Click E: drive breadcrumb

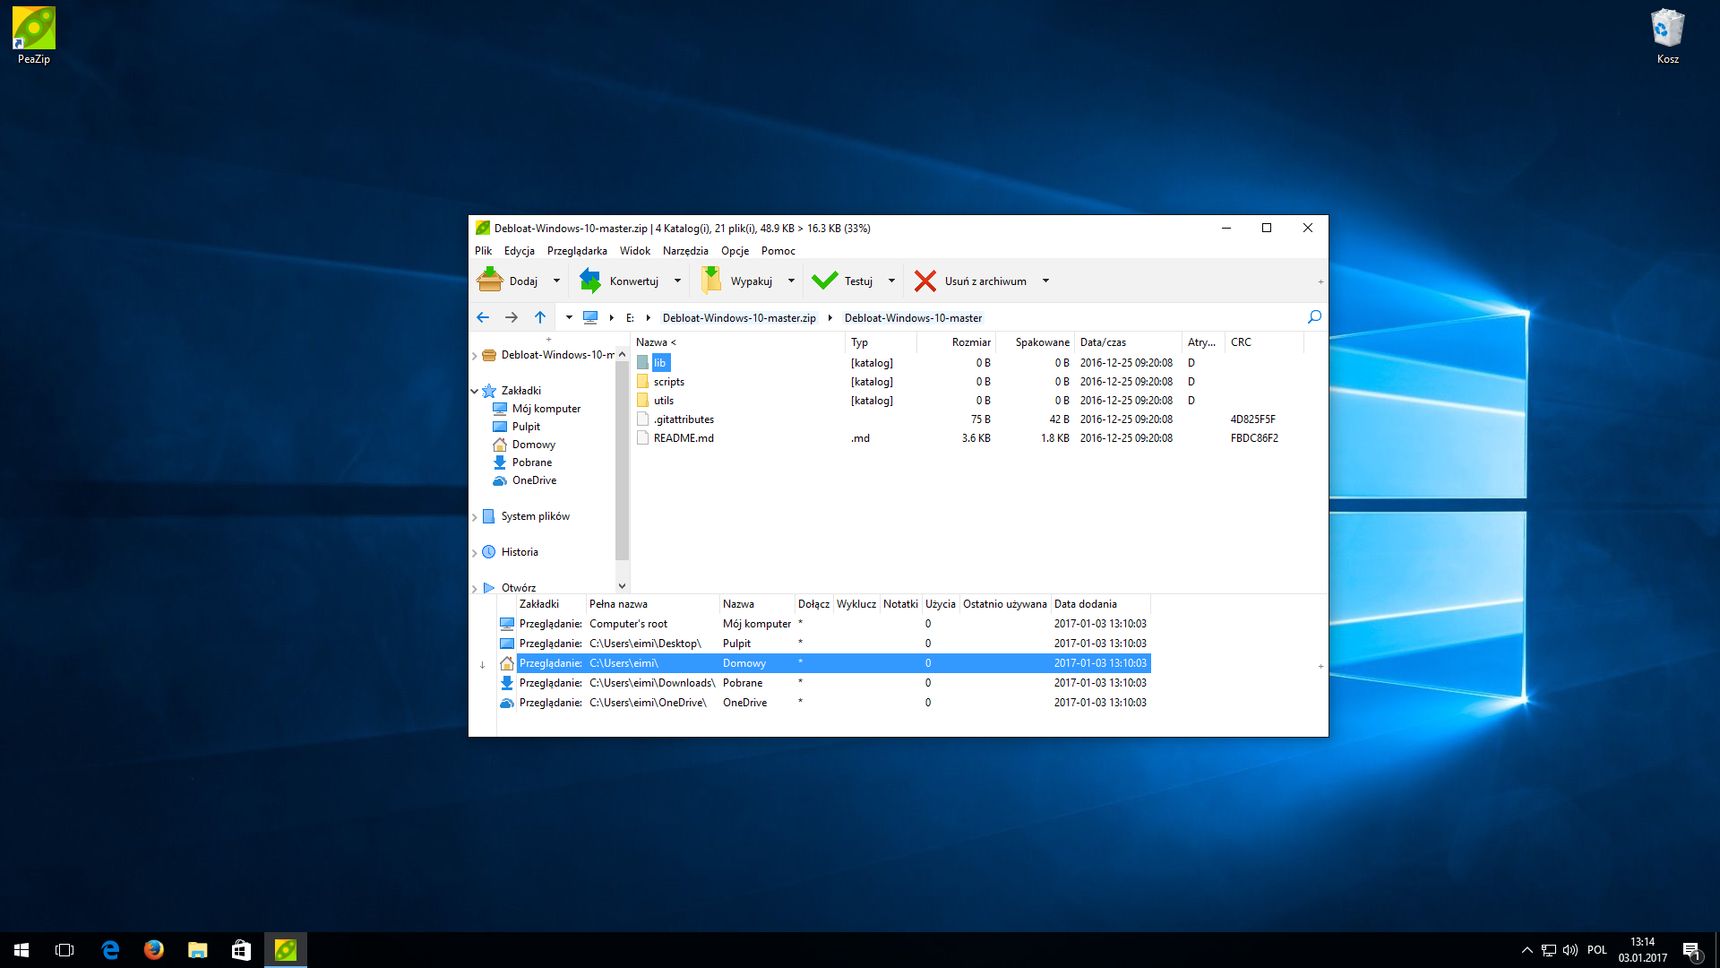[x=630, y=318]
